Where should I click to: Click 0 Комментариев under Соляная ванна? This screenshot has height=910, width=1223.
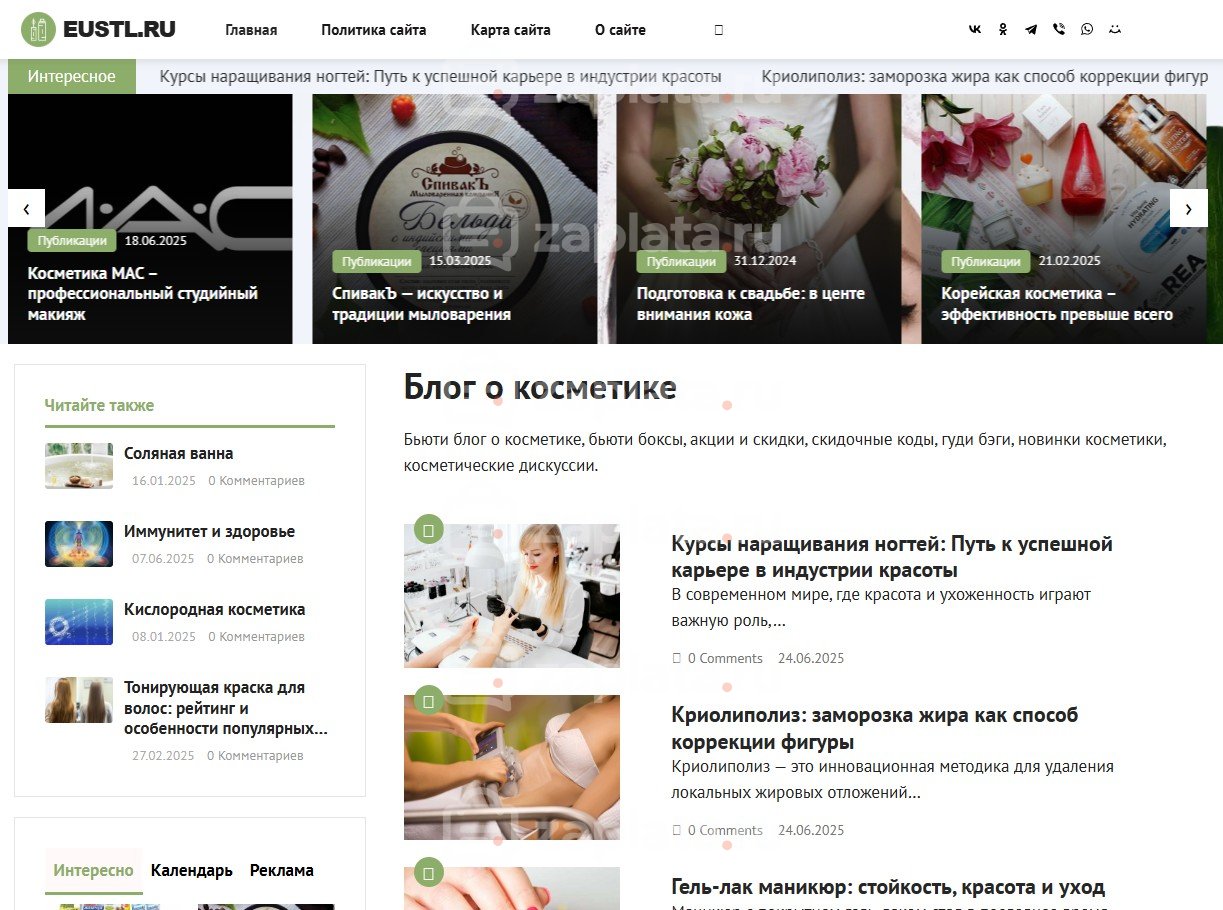[x=256, y=481]
